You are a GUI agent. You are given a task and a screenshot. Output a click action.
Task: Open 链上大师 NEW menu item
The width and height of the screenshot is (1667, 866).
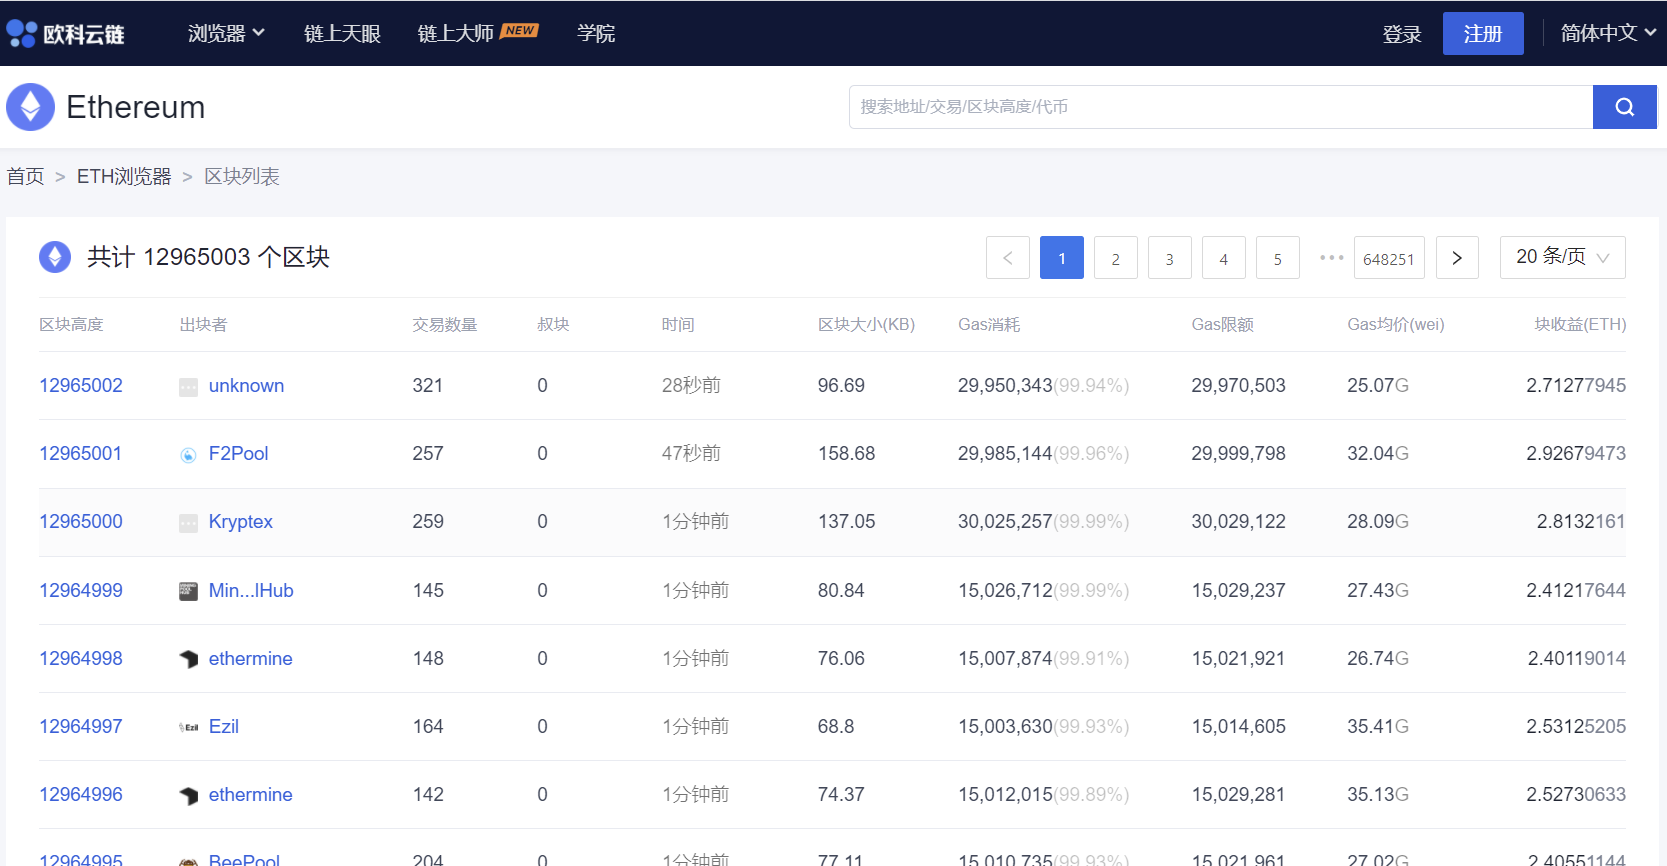pos(478,33)
